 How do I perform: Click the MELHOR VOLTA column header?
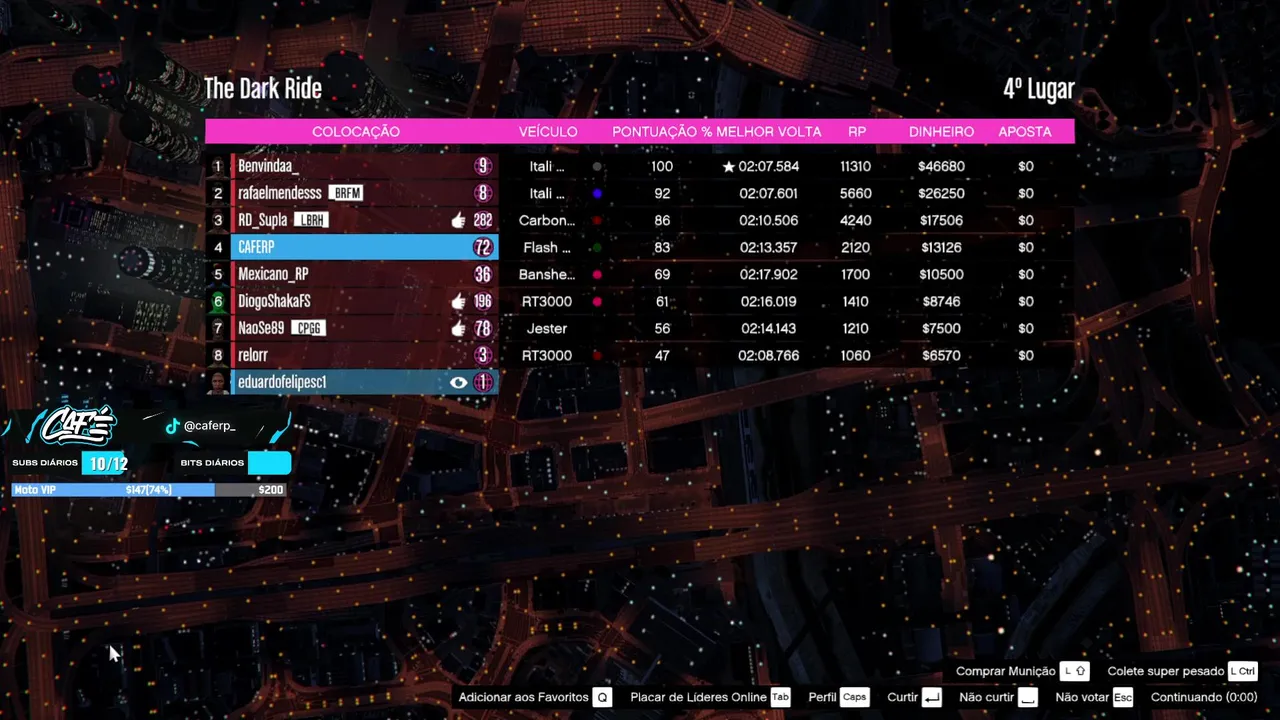coord(769,132)
